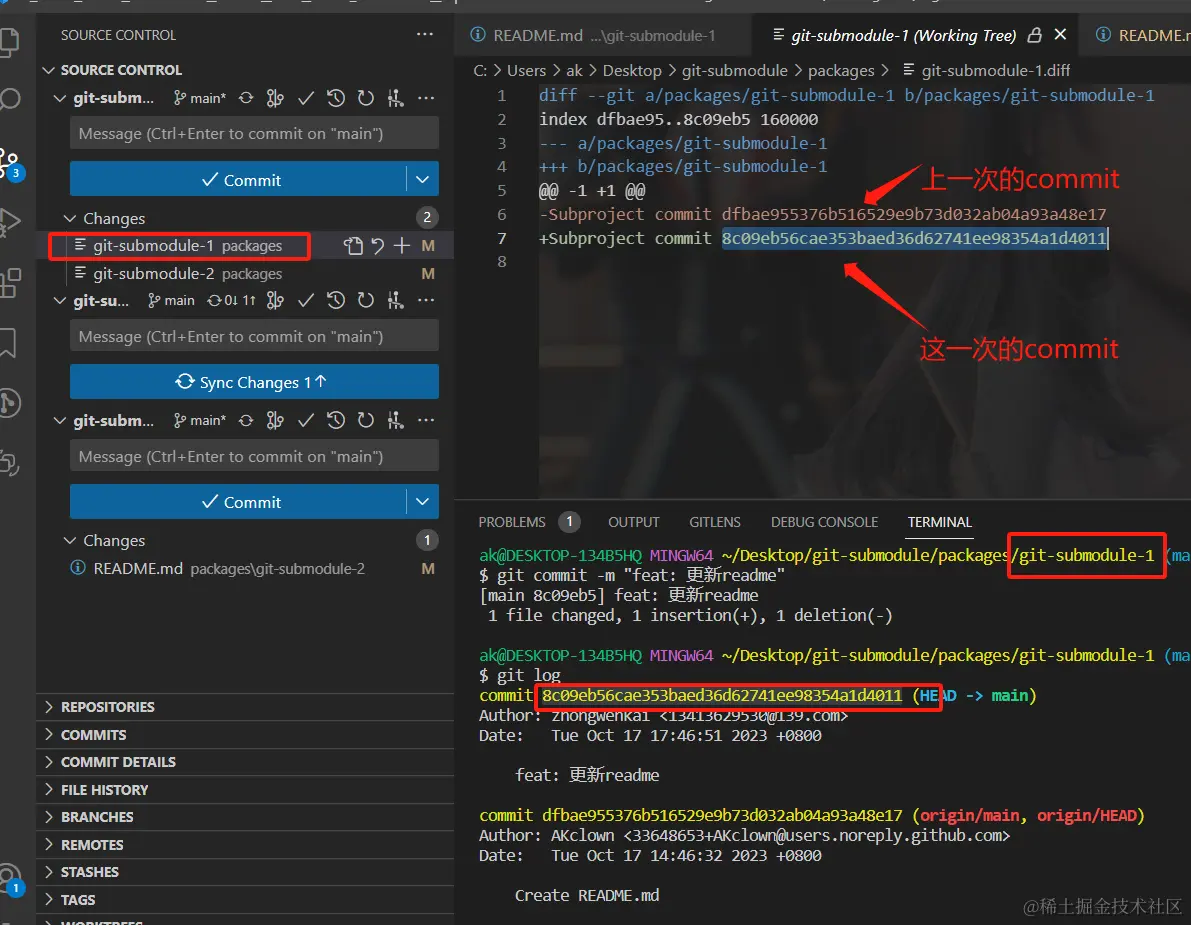Switch to the PROBLEMS panel tab
This screenshot has height=925, width=1191.
(x=512, y=522)
